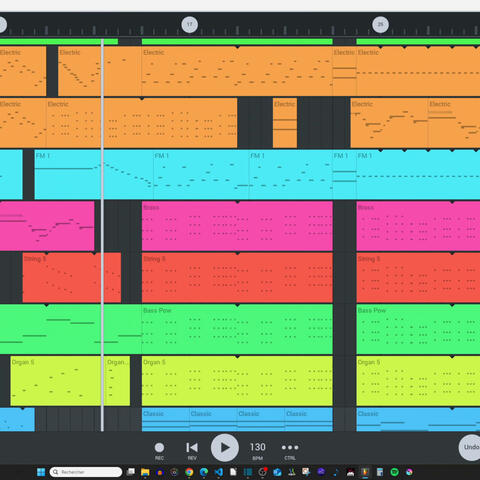Screen dimensions: 480x480
Task: Select the pink Brass clip
Action: [x=237, y=226]
